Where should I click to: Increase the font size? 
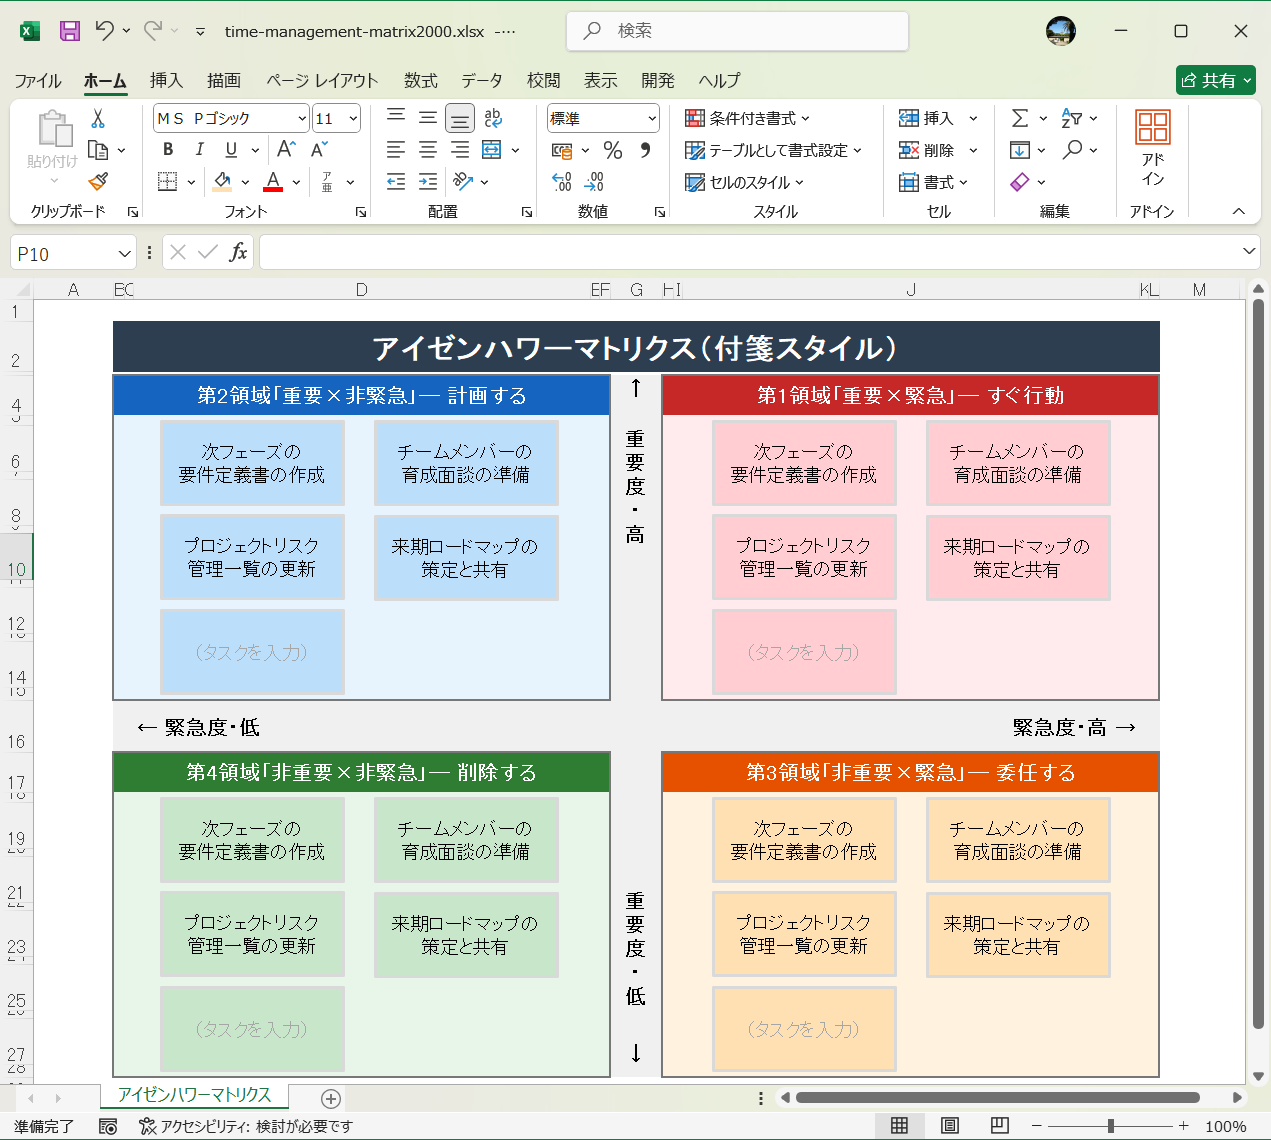click(286, 149)
